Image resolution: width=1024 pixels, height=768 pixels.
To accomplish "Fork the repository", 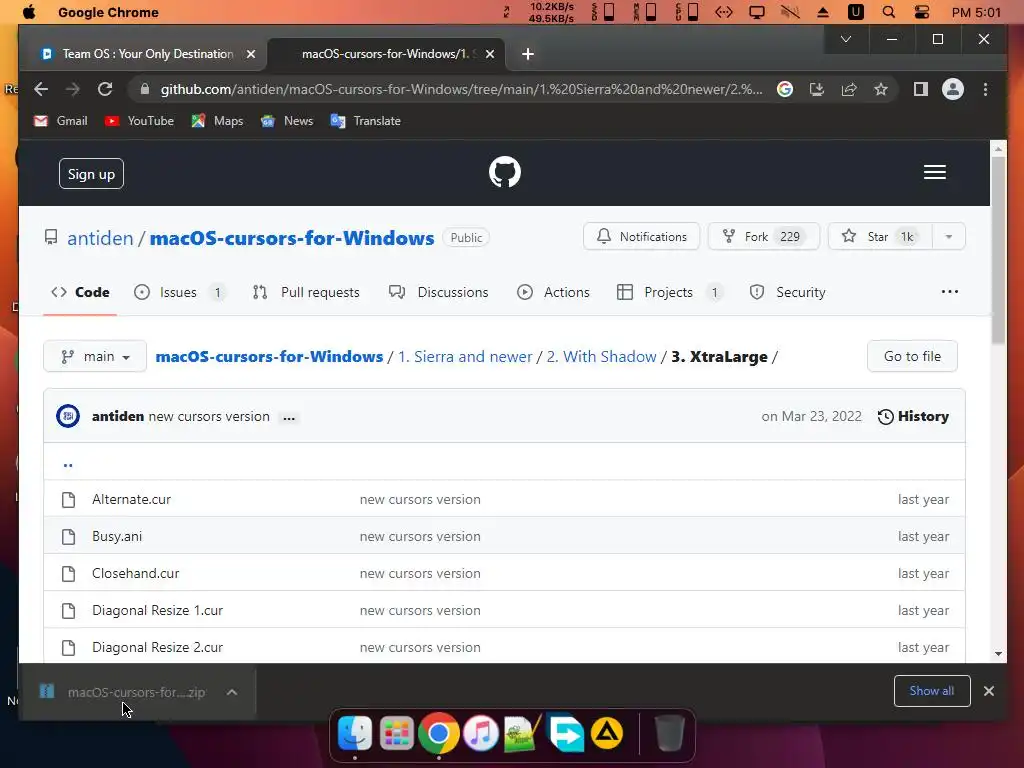I will point(763,236).
